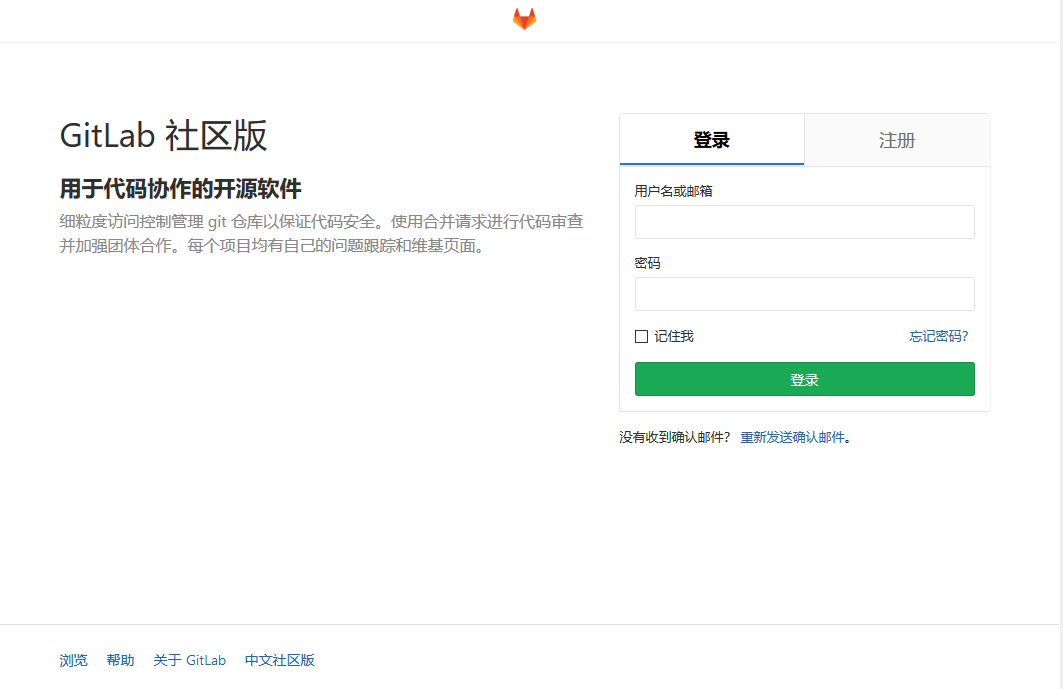Click the green 登录 button
Screen dimensions: 1063x689
tap(805, 379)
